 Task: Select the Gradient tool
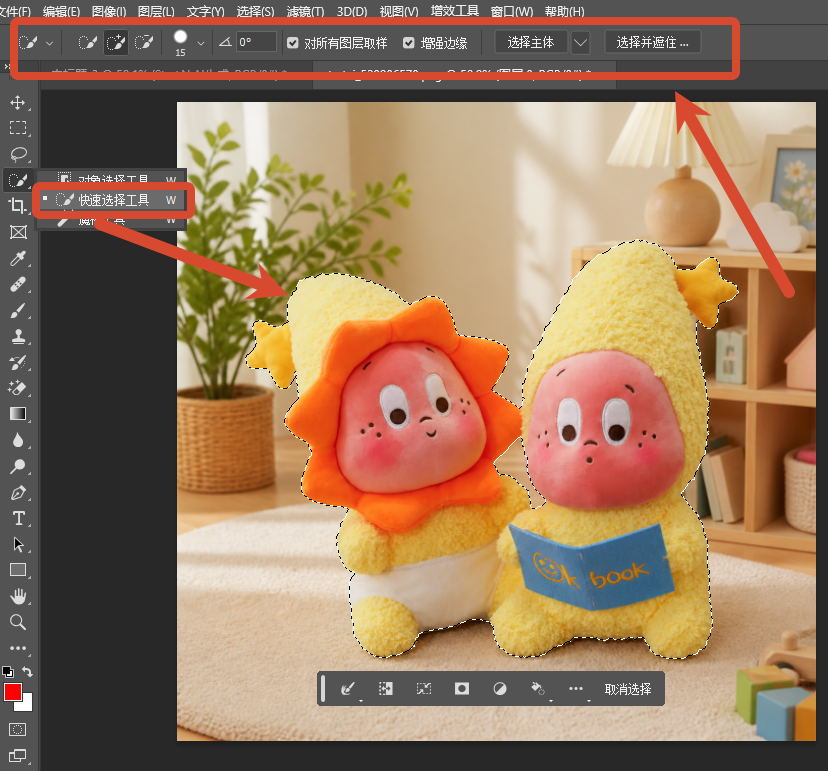coord(18,414)
